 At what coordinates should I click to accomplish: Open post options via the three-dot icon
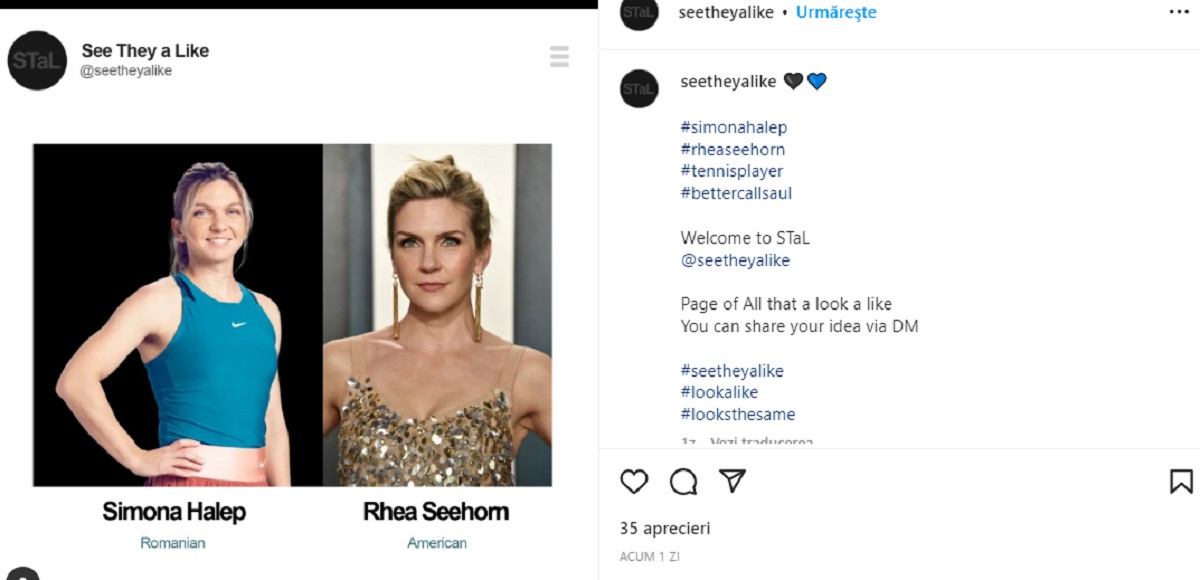click(x=1177, y=12)
